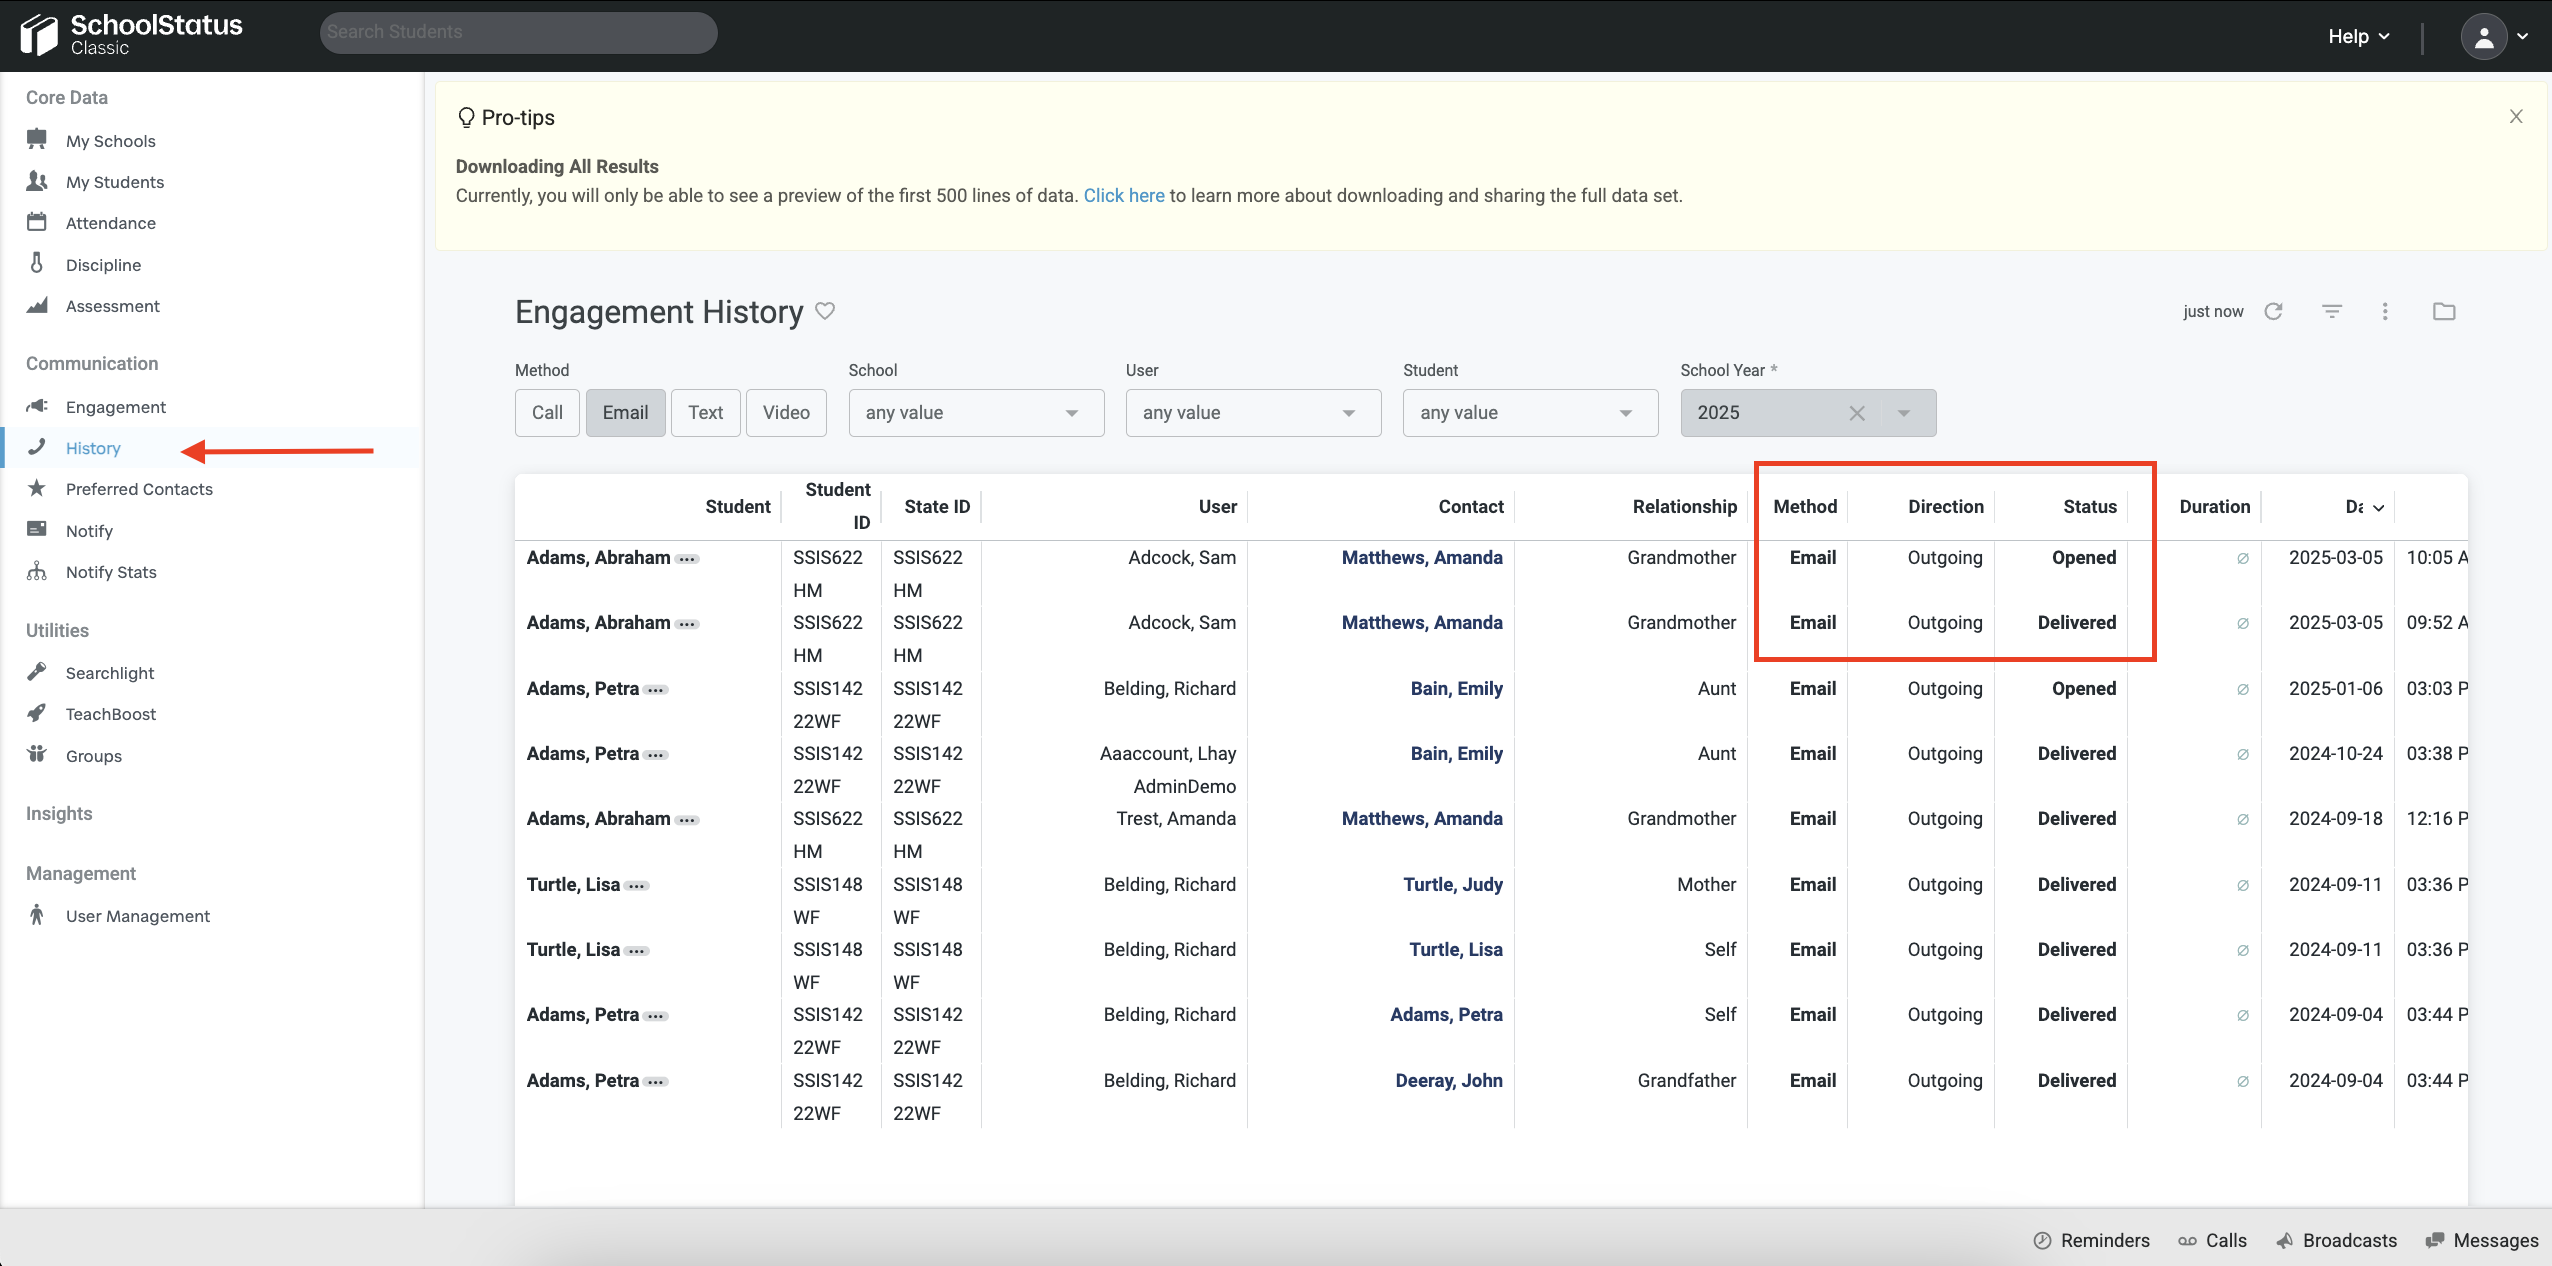2552x1266 pixels.
Task: Click the Searchlight tool icon
Action: pyautogui.click(x=37, y=671)
